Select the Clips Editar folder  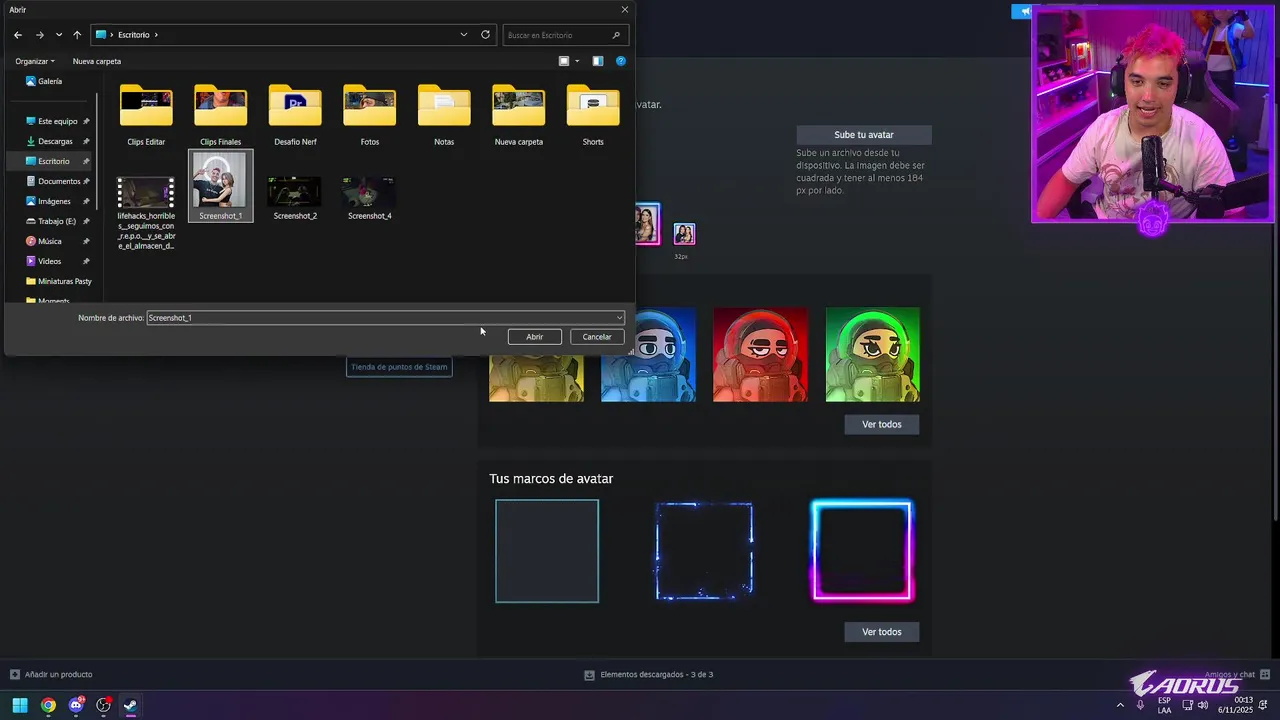tap(146, 115)
